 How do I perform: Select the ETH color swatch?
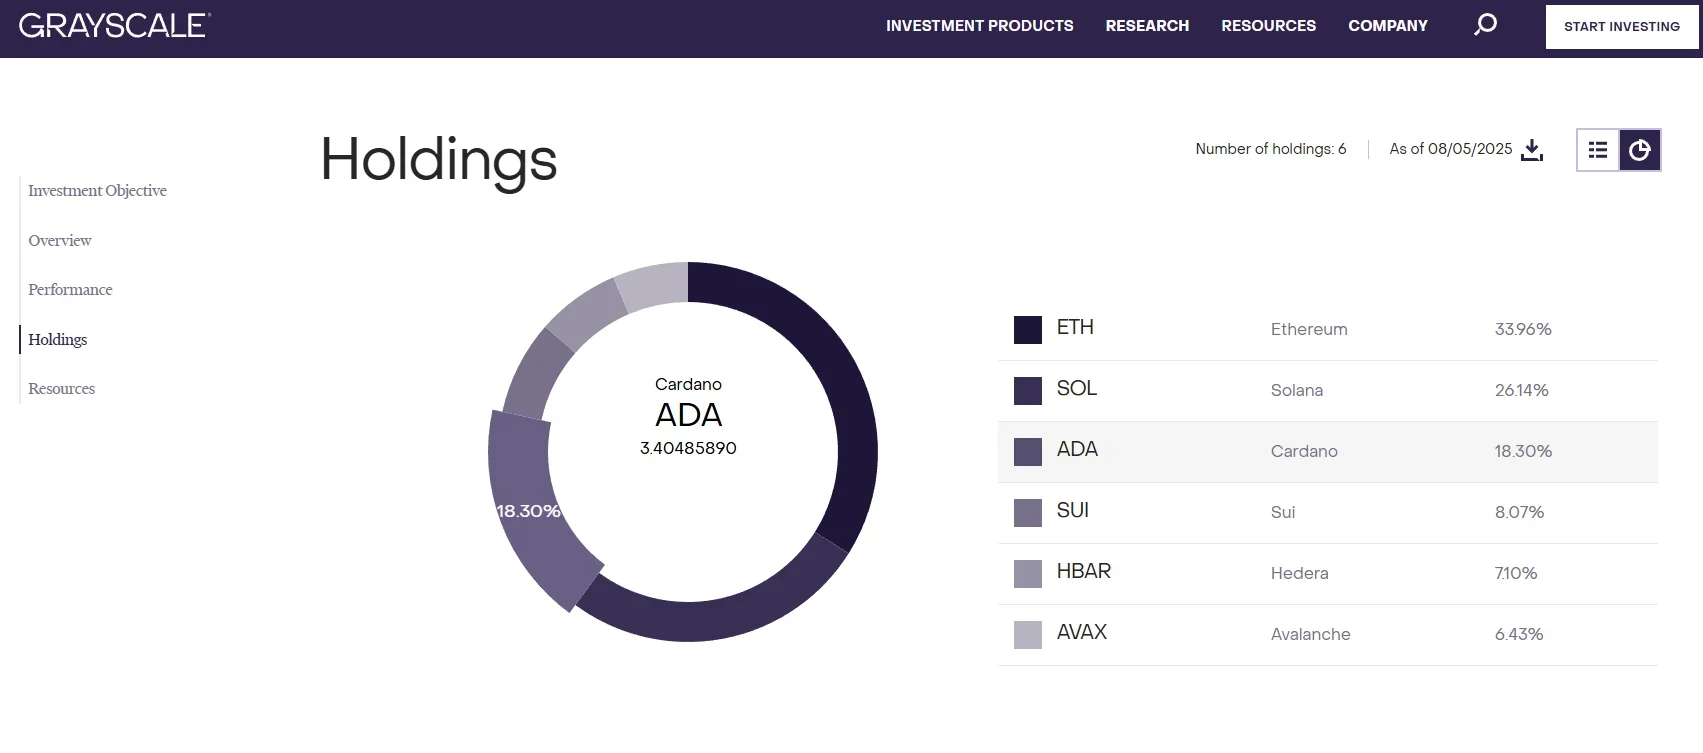pyautogui.click(x=1027, y=330)
